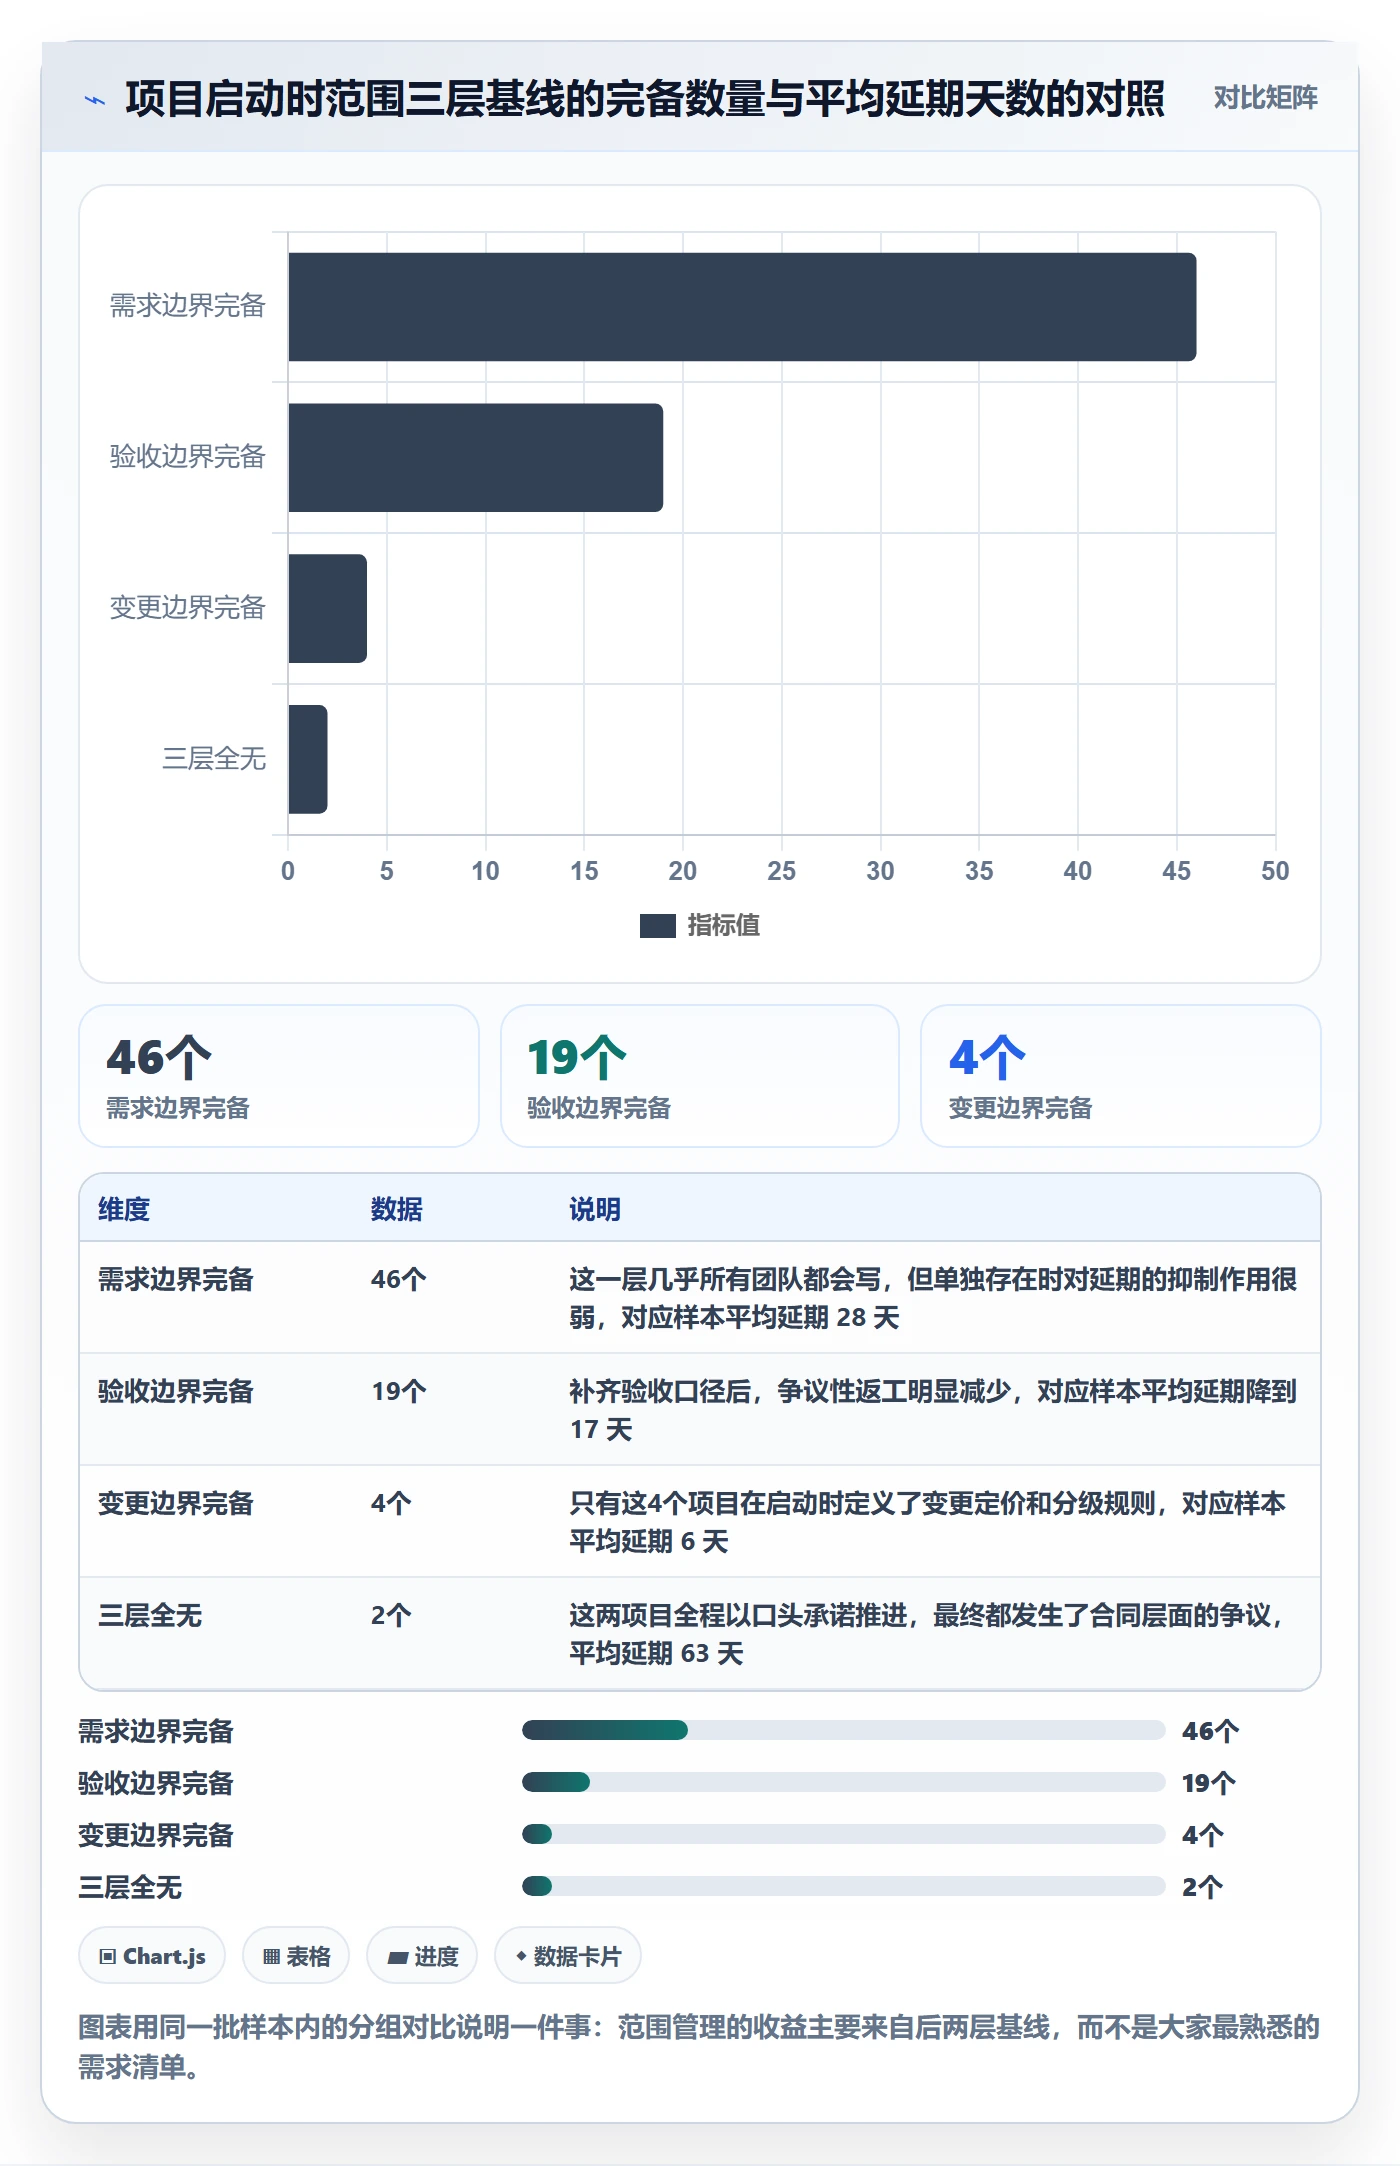Click the 2个 value beside progress bar
The width and height of the screenshot is (1400, 2166).
point(1202,1887)
